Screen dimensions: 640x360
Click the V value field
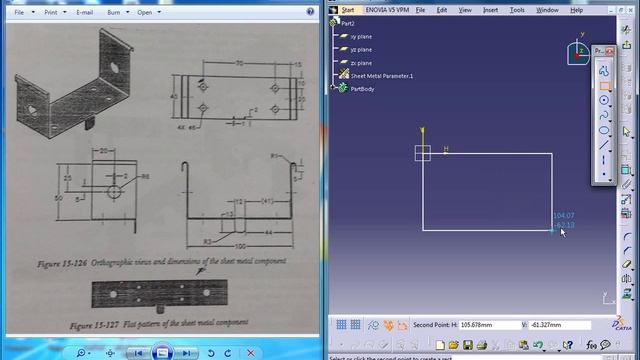[560, 325]
